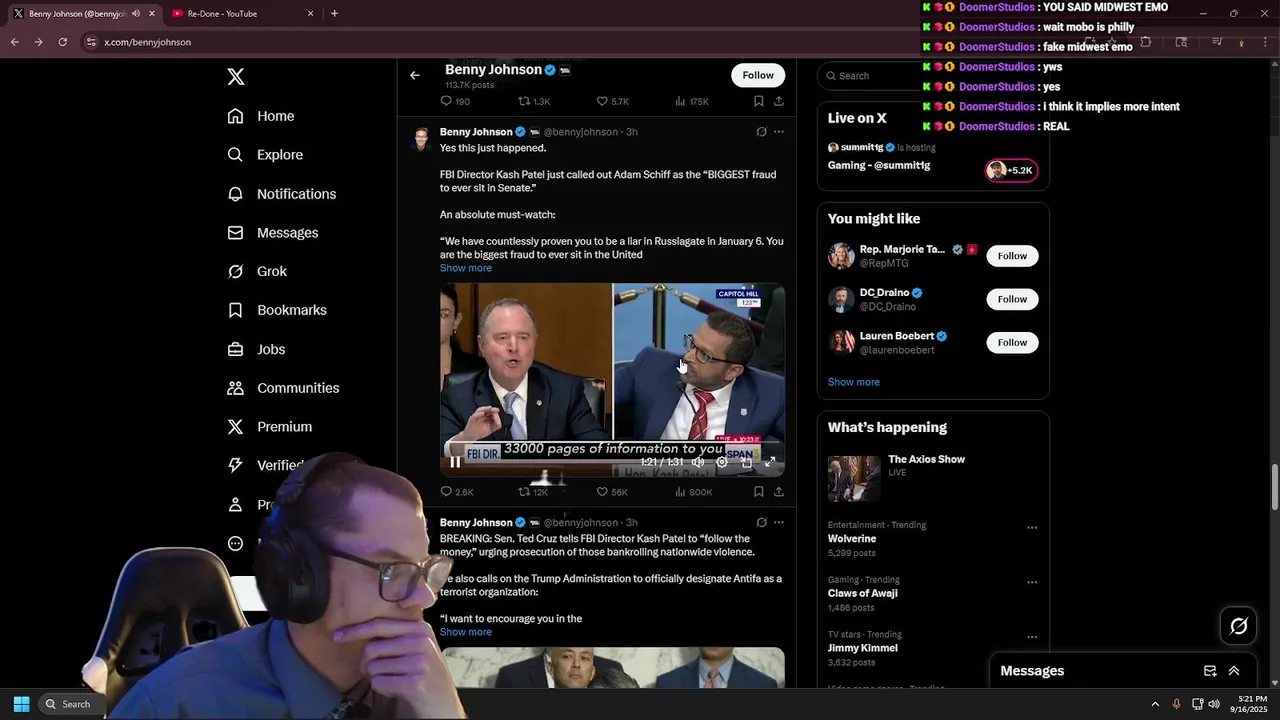Open video settings gear

(722, 462)
